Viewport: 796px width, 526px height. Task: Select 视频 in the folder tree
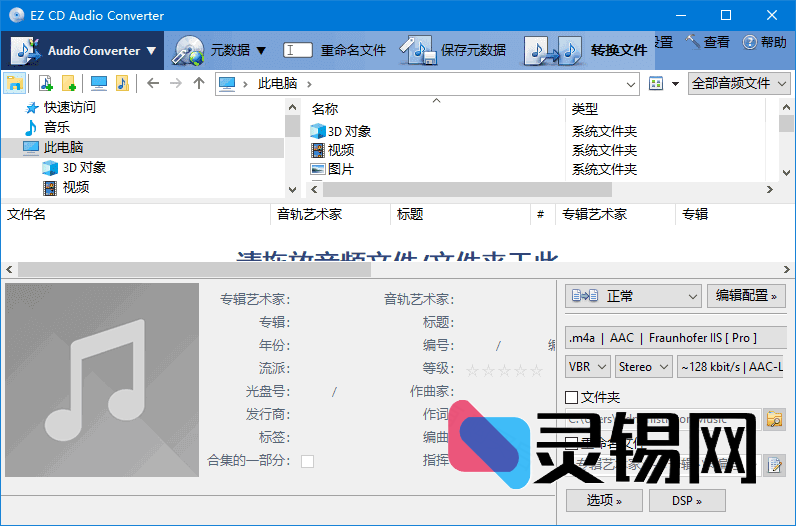point(76,187)
